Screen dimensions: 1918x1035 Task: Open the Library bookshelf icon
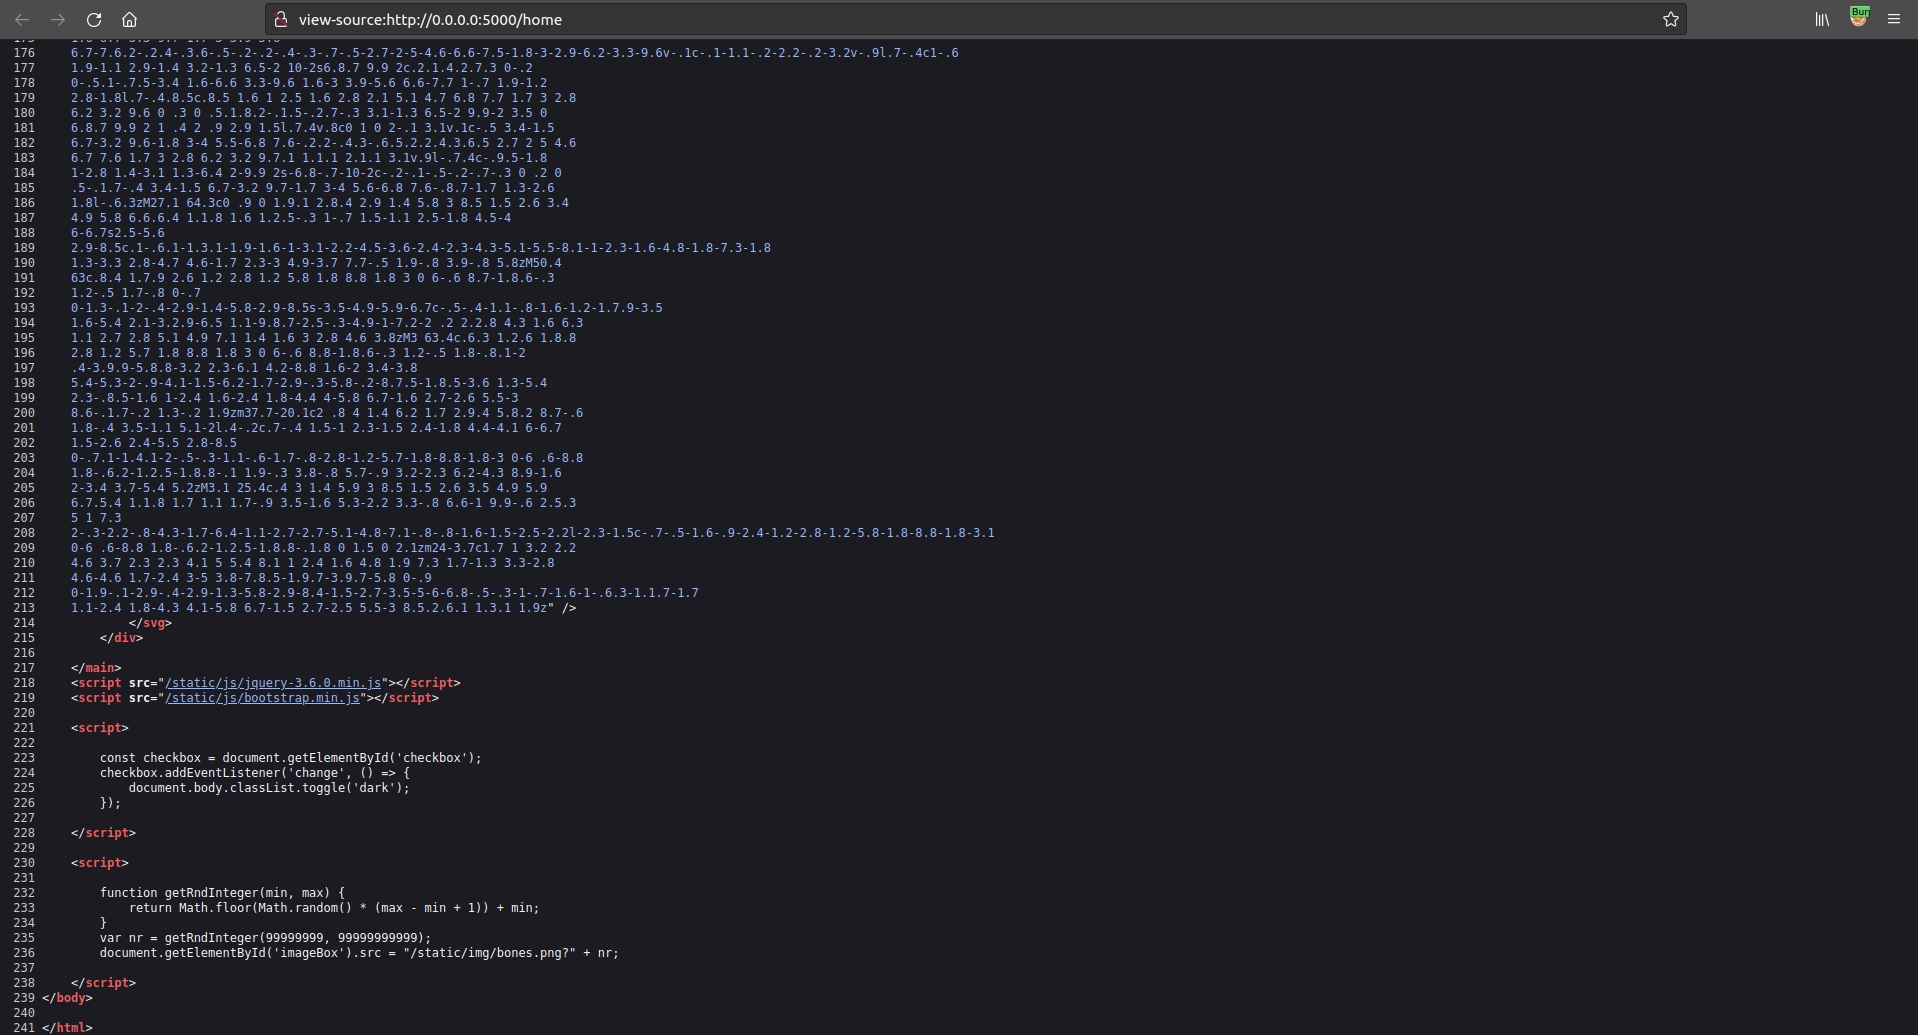click(1822, 19)
